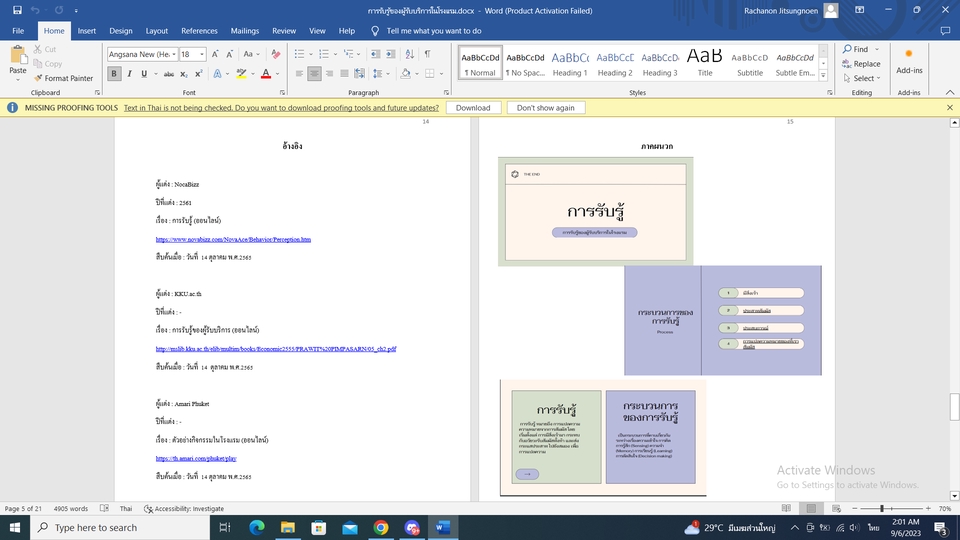Open the Add-ins icon in the ribbon

pos(909,61)
